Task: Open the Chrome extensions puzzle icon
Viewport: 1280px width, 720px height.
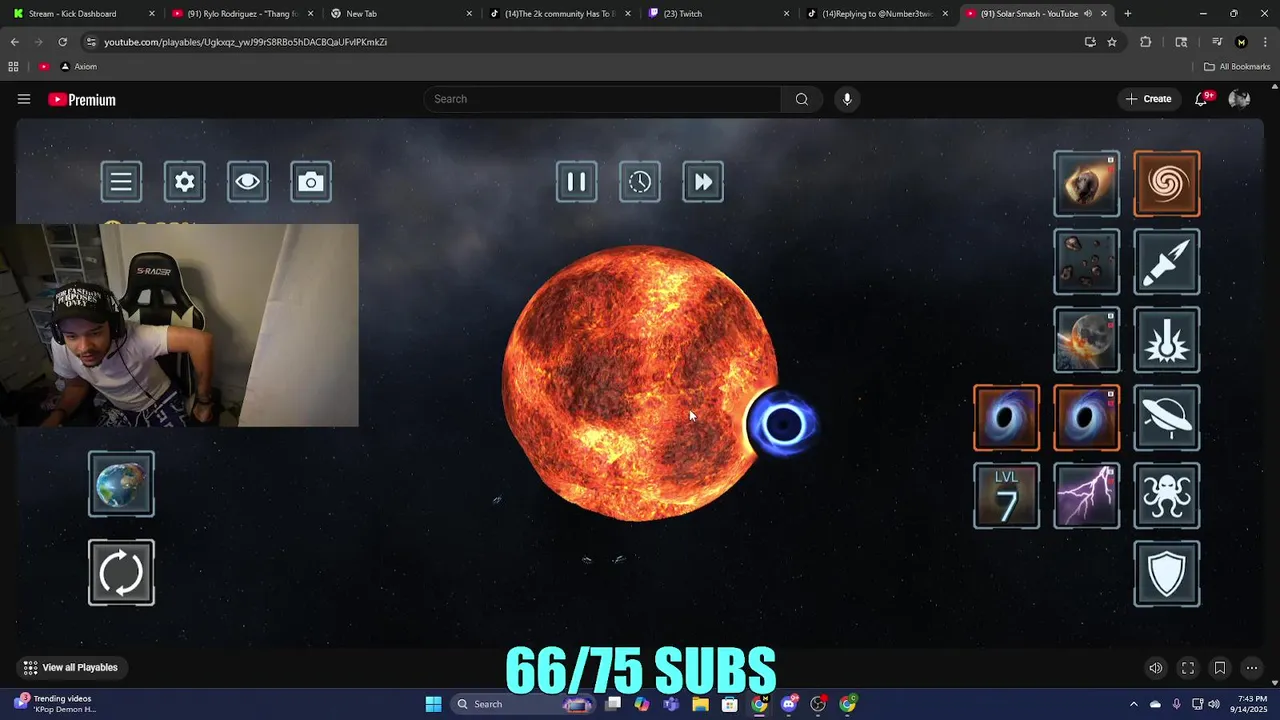Action: point(1146,42)
